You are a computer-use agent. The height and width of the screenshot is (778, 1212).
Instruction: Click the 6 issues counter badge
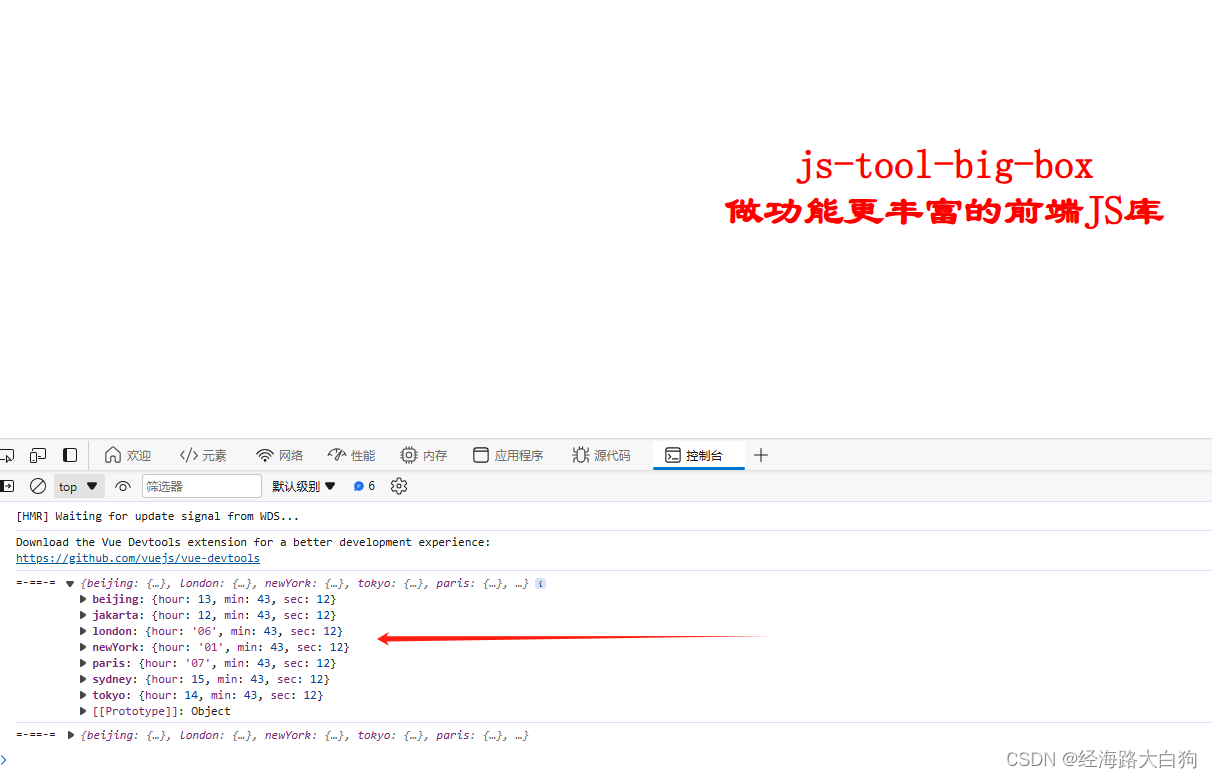coord(364,486)
